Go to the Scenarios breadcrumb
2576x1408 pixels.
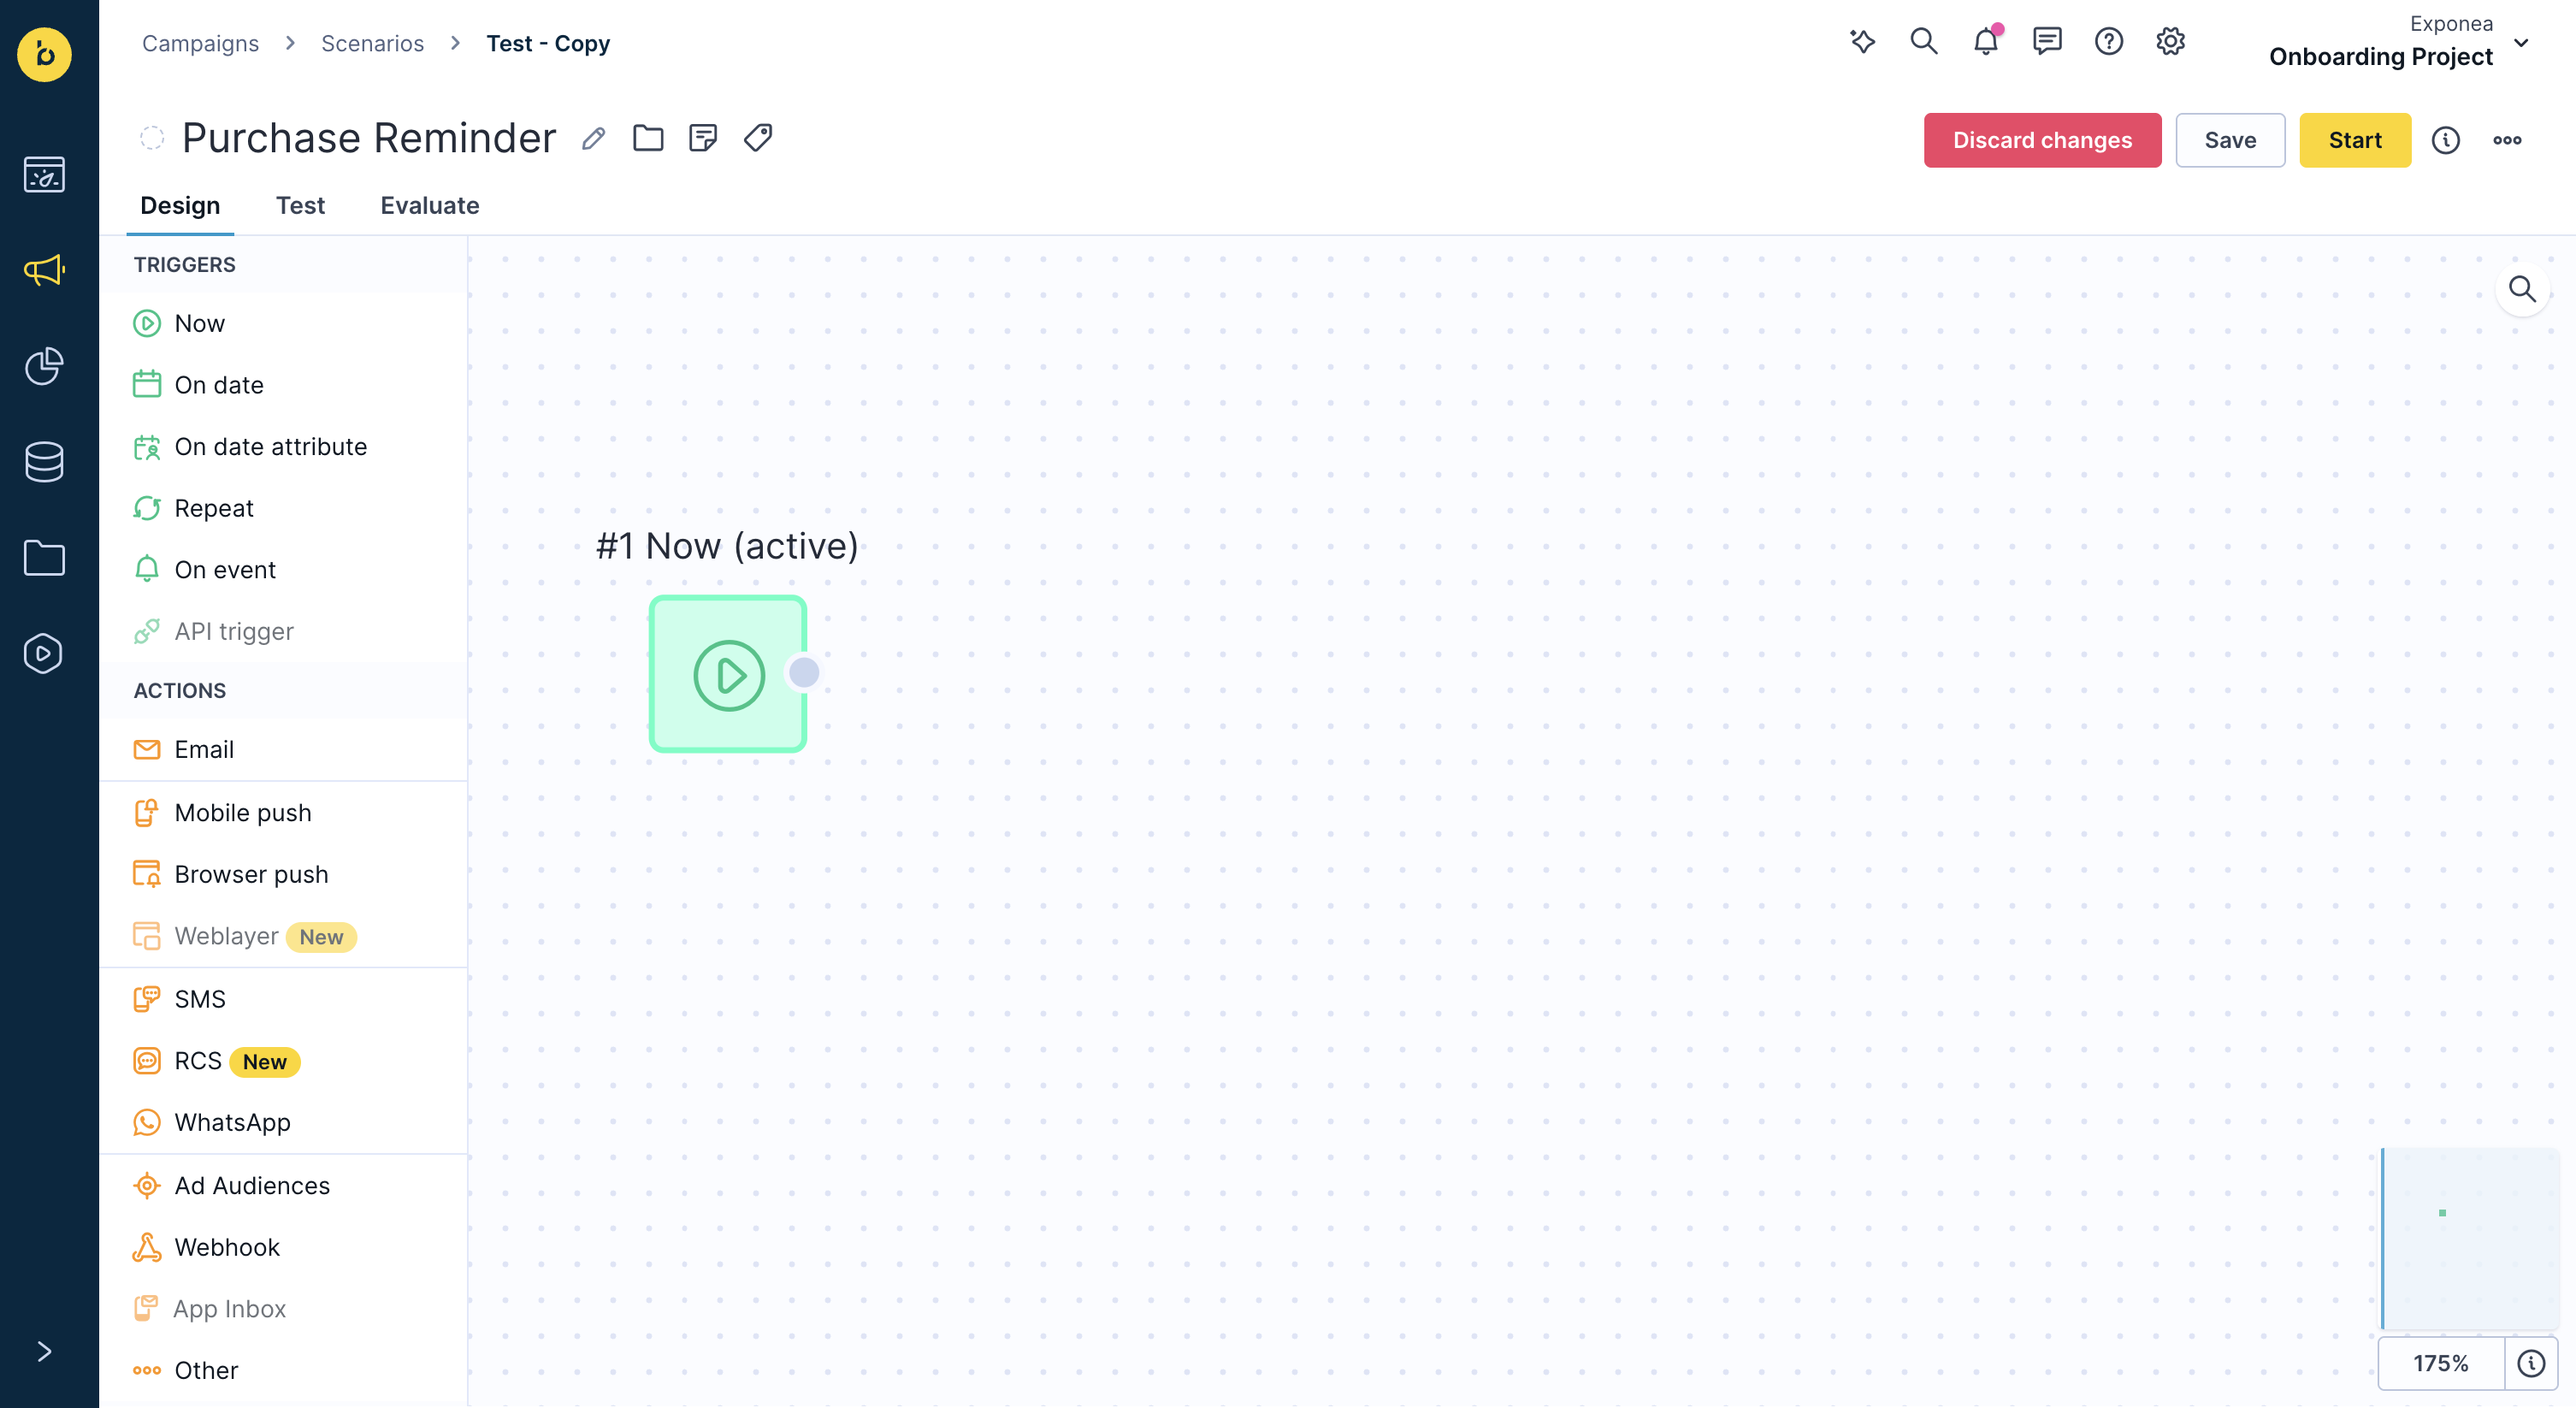pos(372,44)
